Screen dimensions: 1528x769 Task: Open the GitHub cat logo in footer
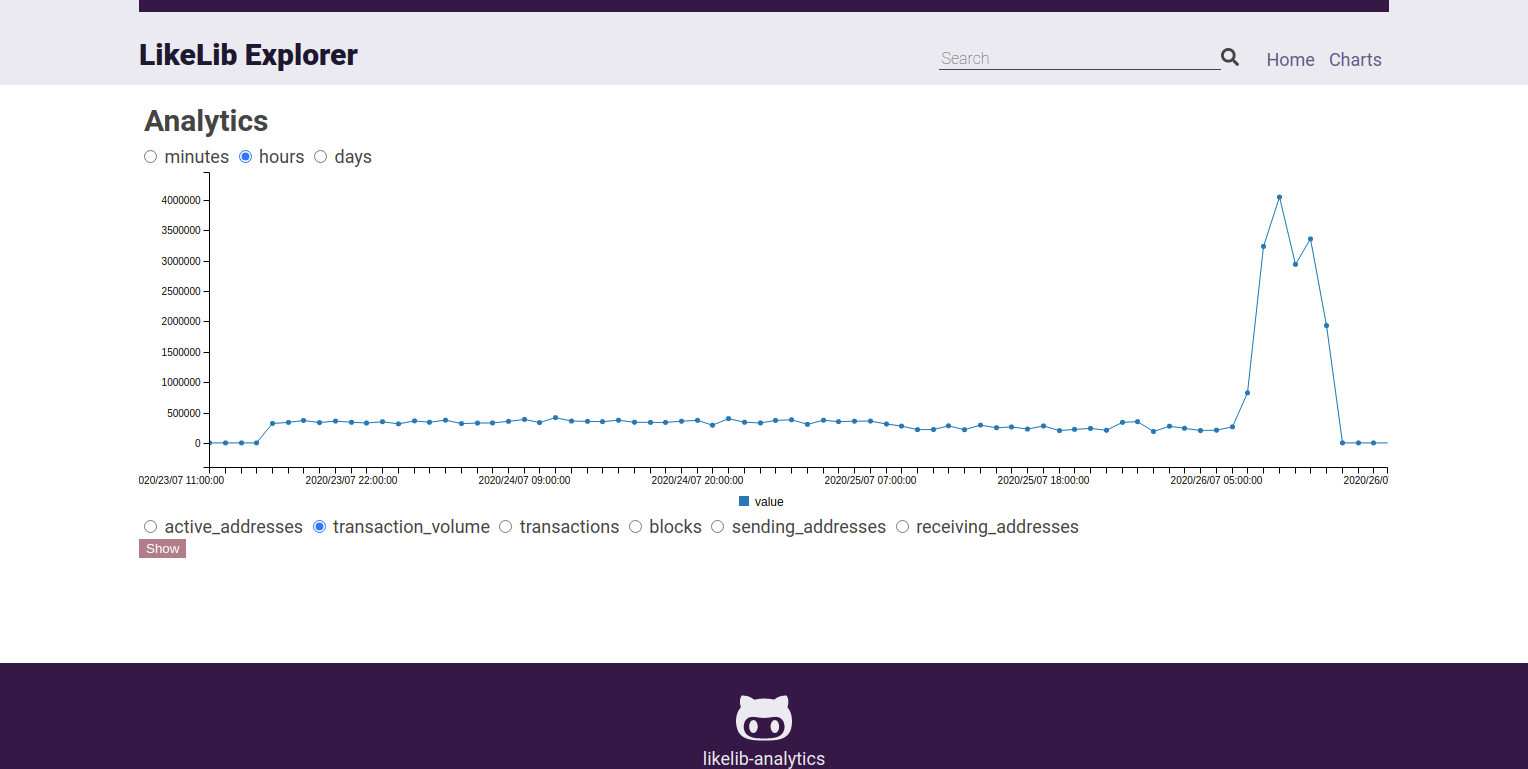click(x=764, y=717)
